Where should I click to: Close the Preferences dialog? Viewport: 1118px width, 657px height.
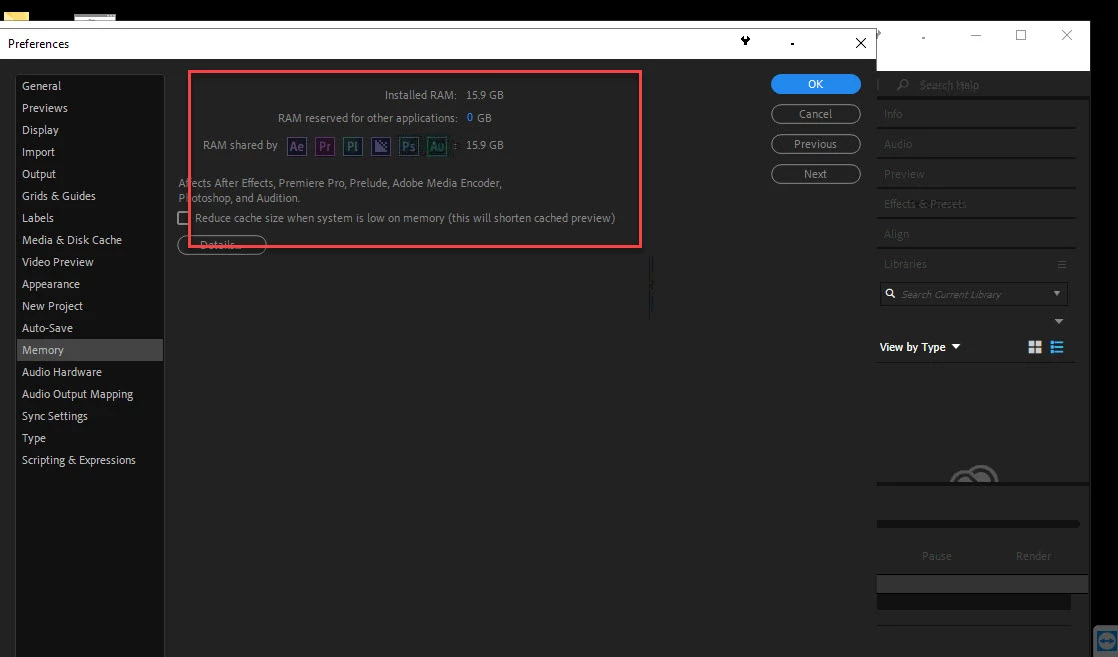coord(861,44)
